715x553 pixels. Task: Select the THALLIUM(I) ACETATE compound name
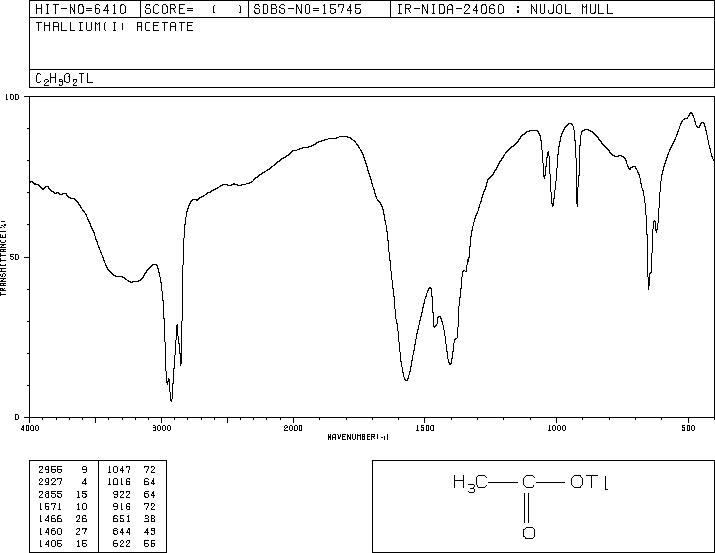click(114, 26)
